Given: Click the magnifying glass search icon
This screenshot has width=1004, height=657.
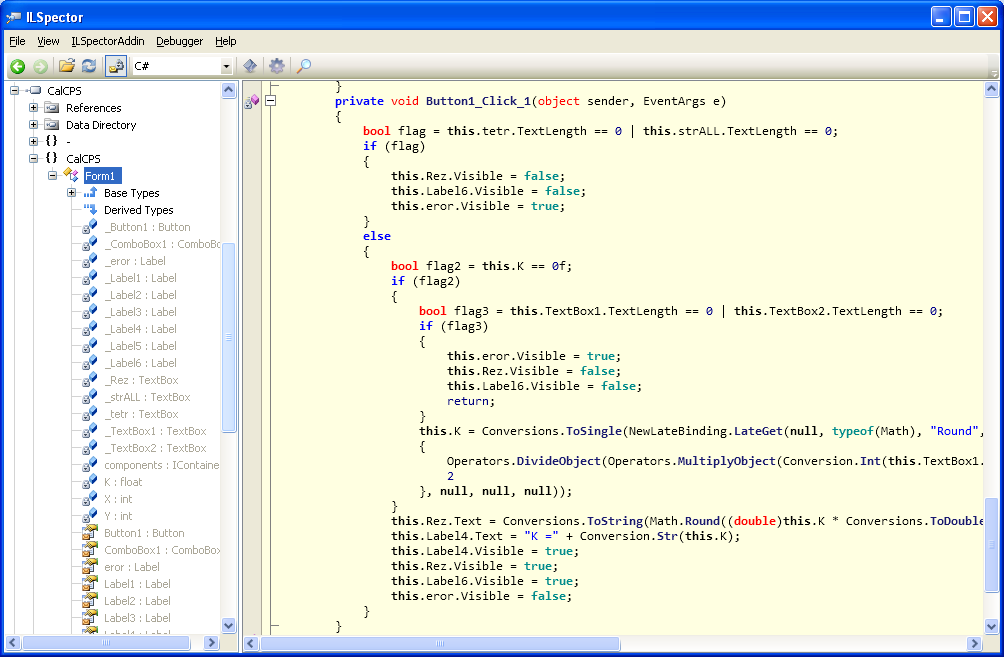Looking at the screenshot, I should [304, 65].
